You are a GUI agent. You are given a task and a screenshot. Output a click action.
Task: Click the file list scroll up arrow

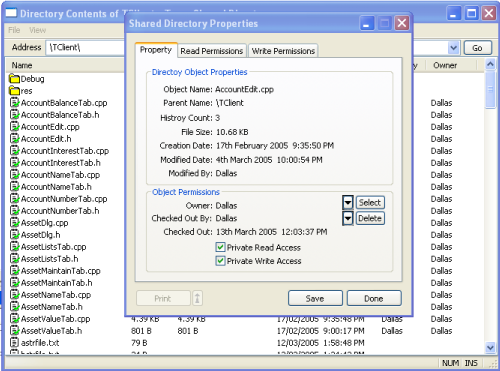pos(490,64)
